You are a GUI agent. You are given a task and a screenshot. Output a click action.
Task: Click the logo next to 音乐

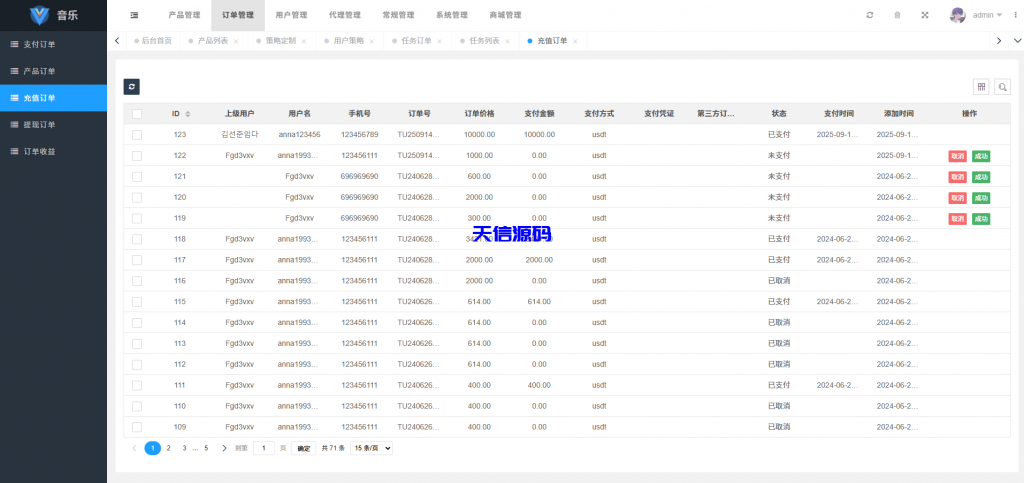[40, 15]
